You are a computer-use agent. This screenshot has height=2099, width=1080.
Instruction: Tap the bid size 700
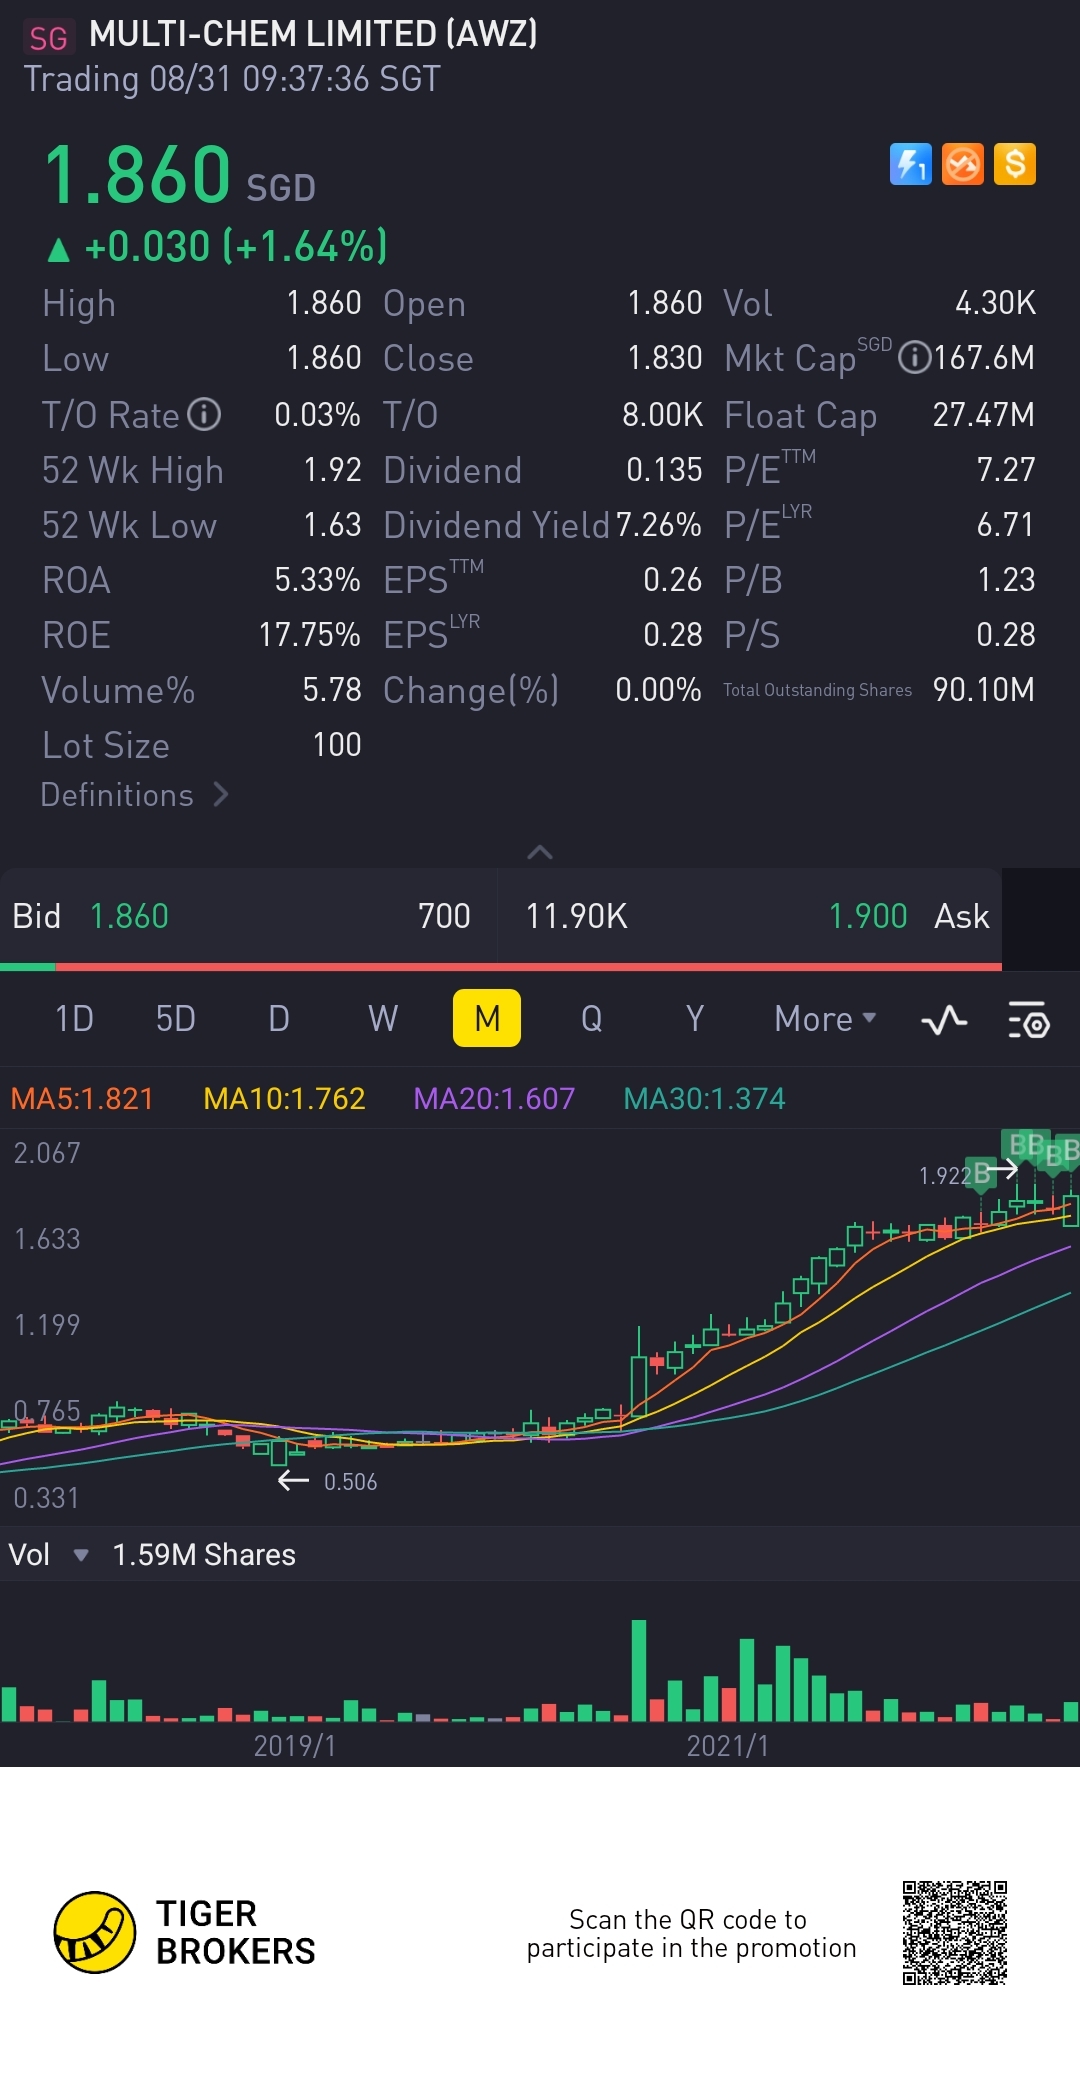click(x=444, y=916)
